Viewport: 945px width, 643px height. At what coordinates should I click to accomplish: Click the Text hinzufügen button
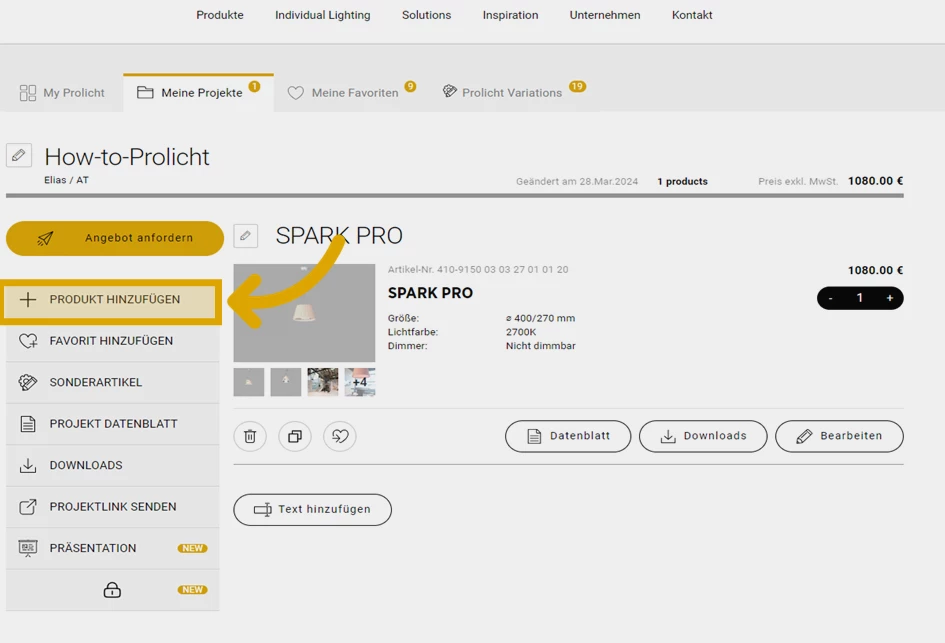312,509
